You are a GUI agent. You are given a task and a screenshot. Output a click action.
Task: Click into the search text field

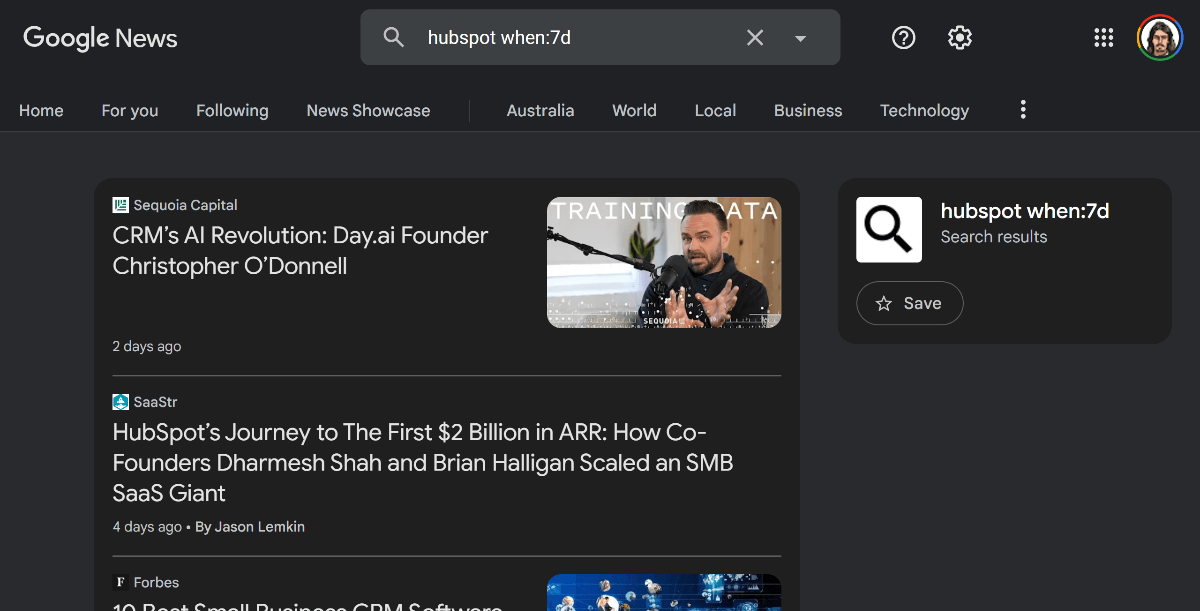570,38
